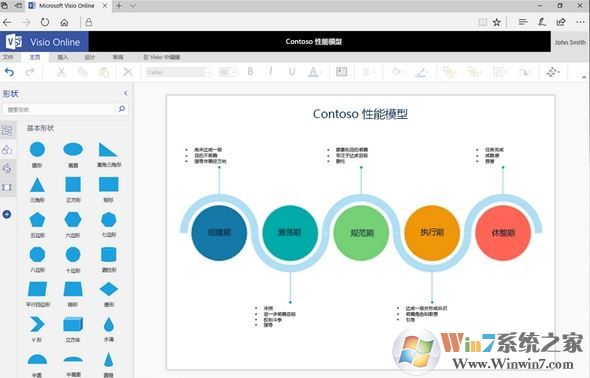This screenshot has height=378, width=590.
Task: Pick the Pentagon shape (五边形)
Action: coord(37,220)
